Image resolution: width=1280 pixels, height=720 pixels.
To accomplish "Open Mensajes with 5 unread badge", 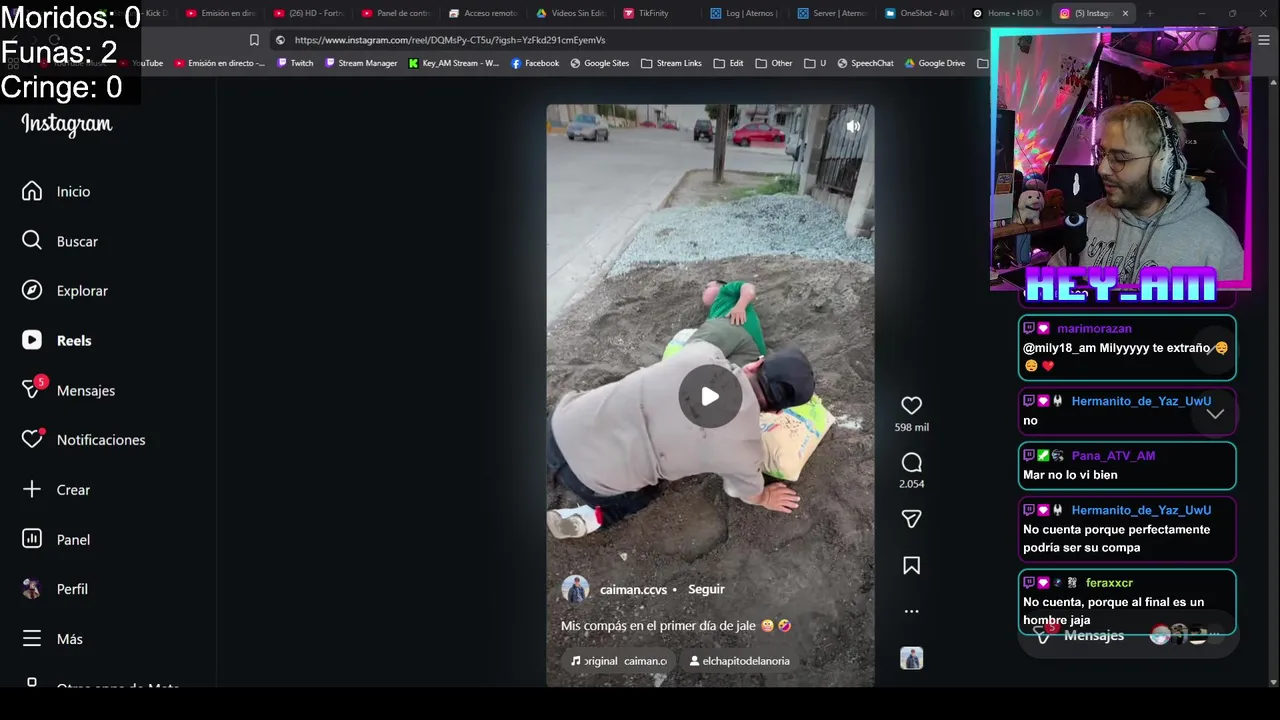I will [x=68, y=390].
